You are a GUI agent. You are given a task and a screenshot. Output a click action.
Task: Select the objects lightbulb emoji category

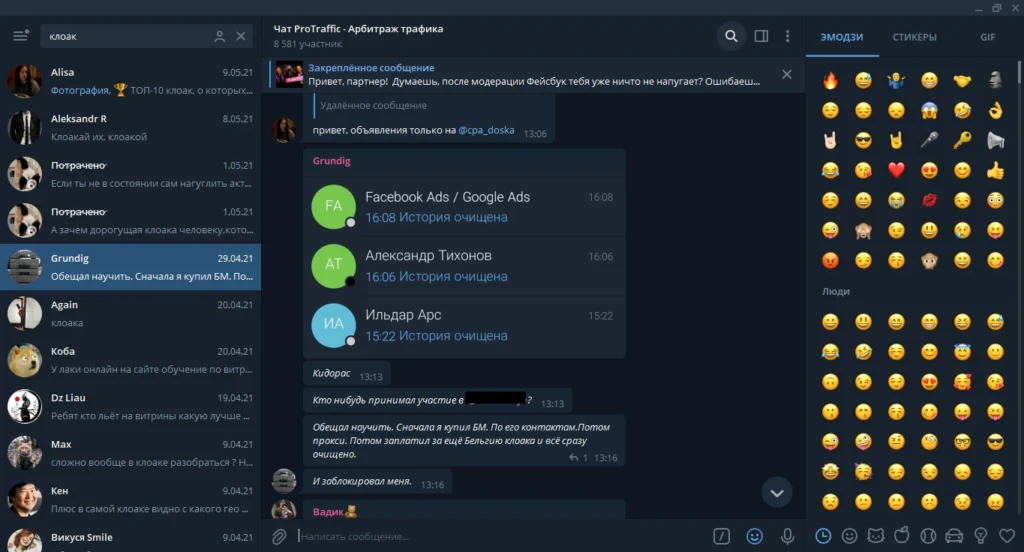980,536
